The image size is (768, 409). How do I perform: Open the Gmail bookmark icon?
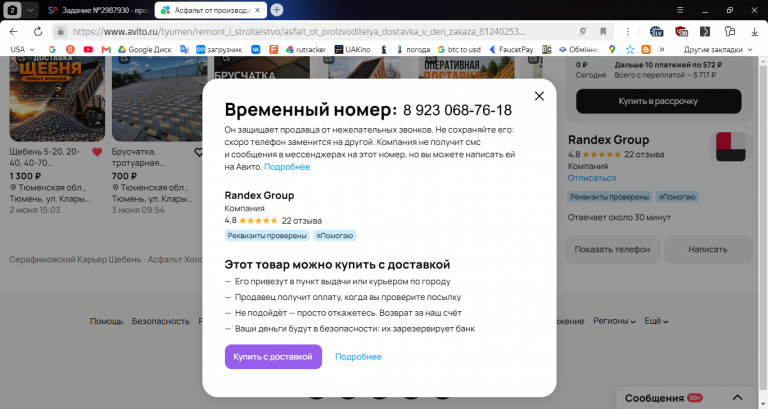[x=106, y=49]
